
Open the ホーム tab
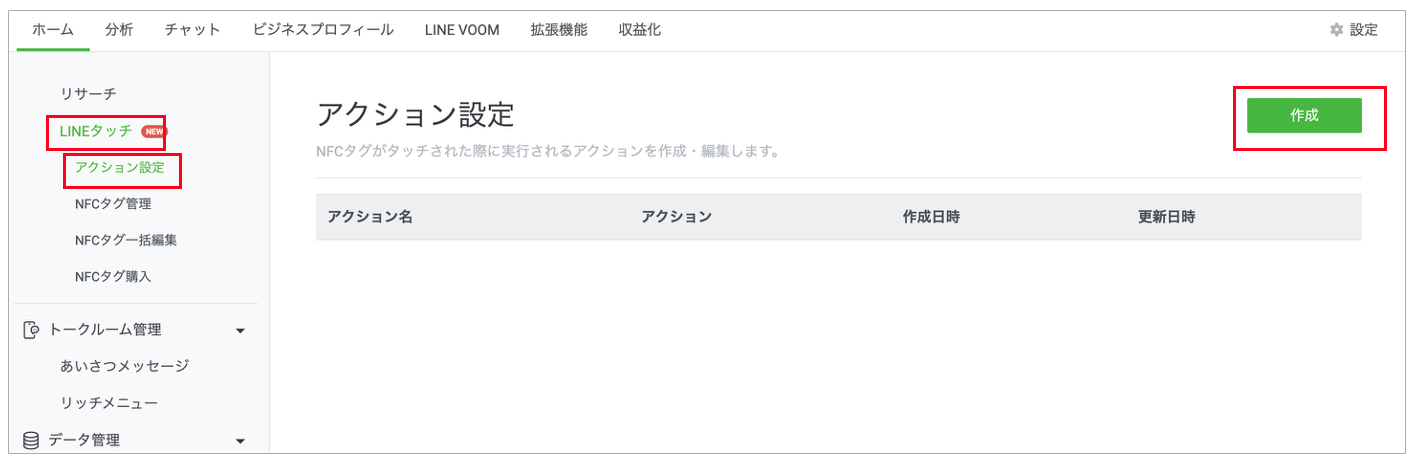point(53,30)
